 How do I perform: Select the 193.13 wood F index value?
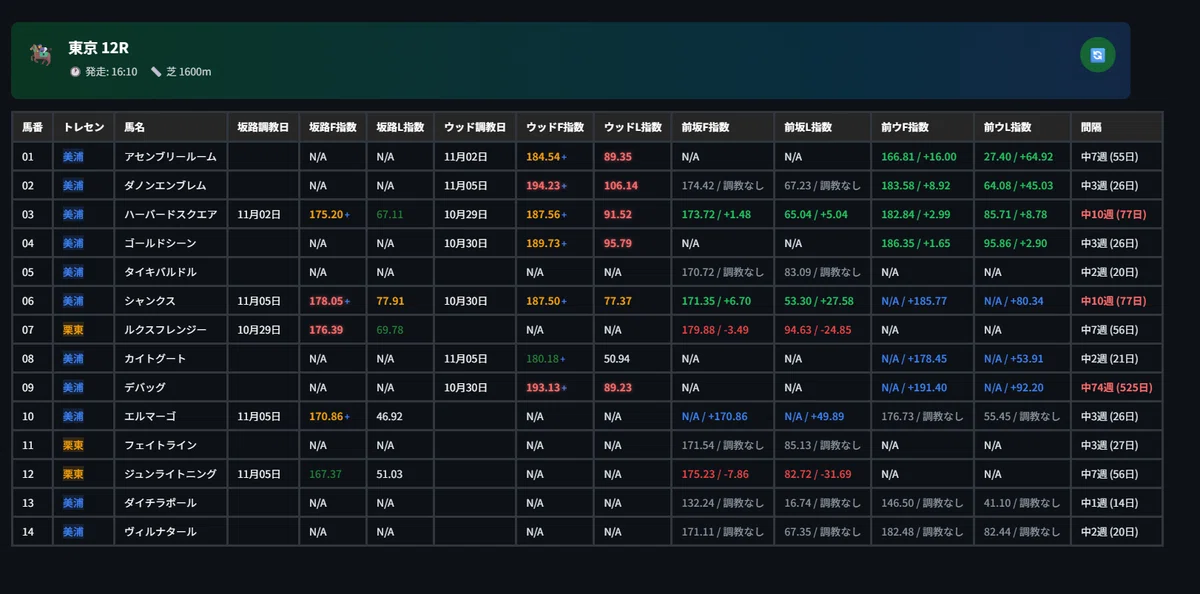pyautogui.click(x=543, y=387)
